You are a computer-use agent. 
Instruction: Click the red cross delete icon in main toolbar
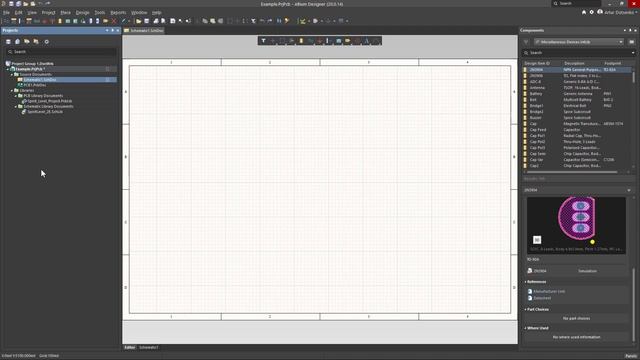click(114, 21)
